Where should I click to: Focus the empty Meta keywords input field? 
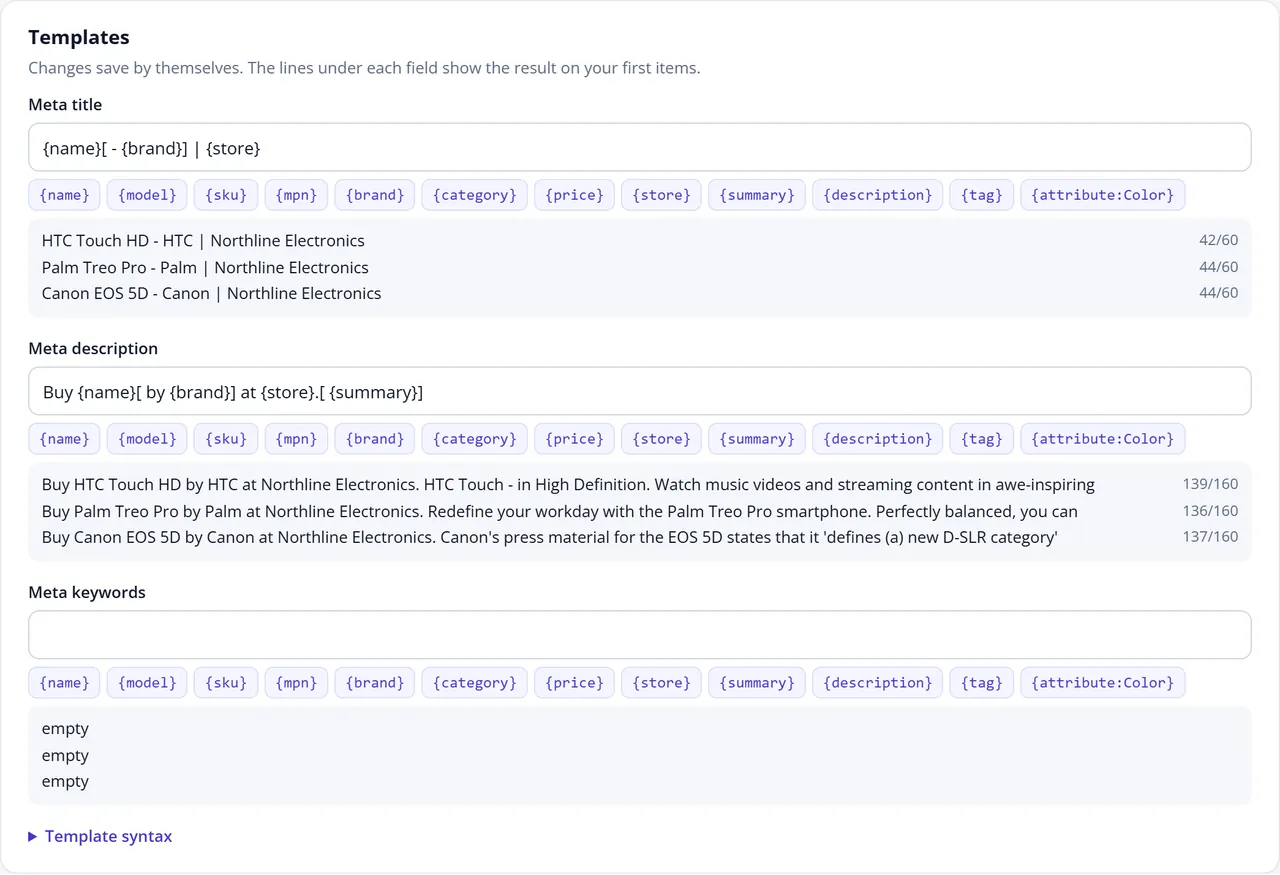[x=640, y=636]
